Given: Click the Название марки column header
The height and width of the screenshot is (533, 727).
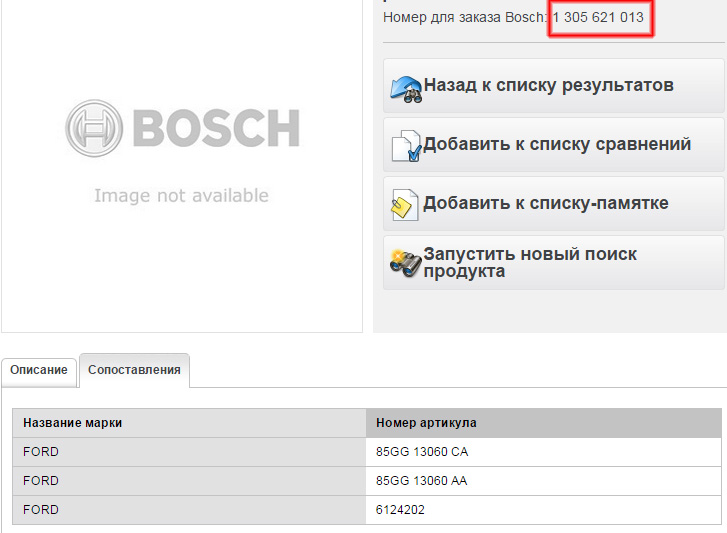Looking at the screenshot, I should (x=189, y=423).
